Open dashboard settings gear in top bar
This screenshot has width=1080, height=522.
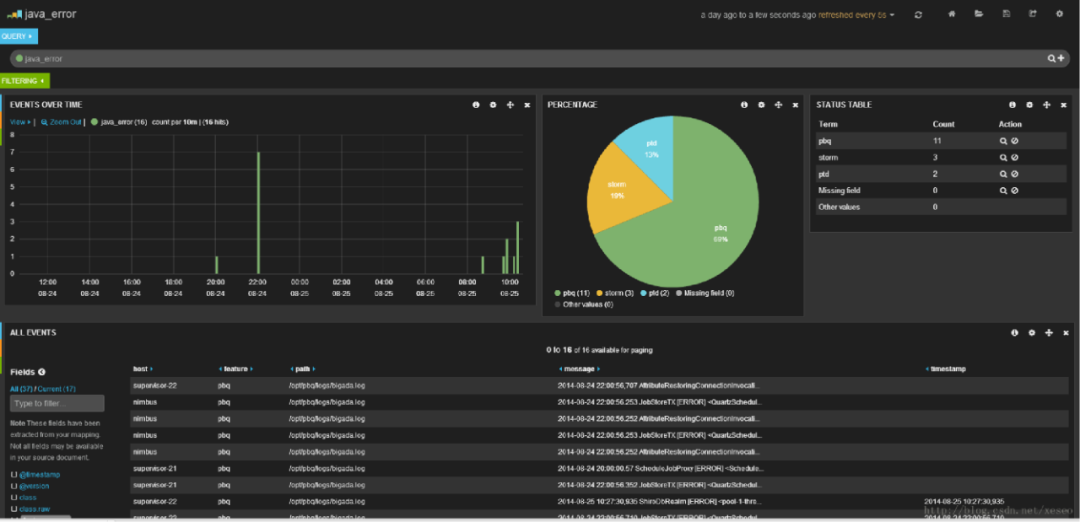coord(1059,14)
